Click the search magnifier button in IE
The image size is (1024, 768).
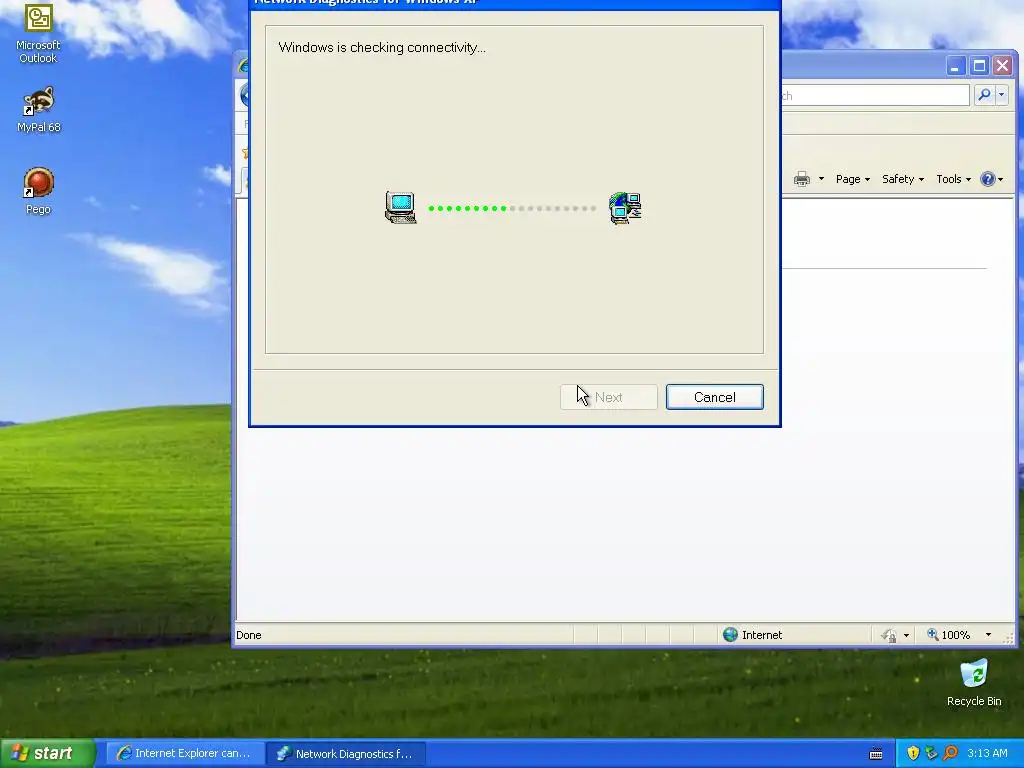984,95
